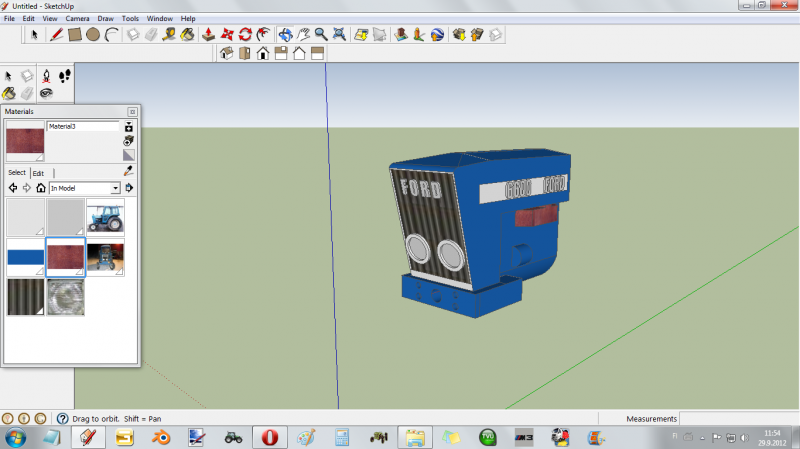This screenshot has height=449, width=800.
Task: Click Make Component in left side toolbar
Action: pos(27,76)
